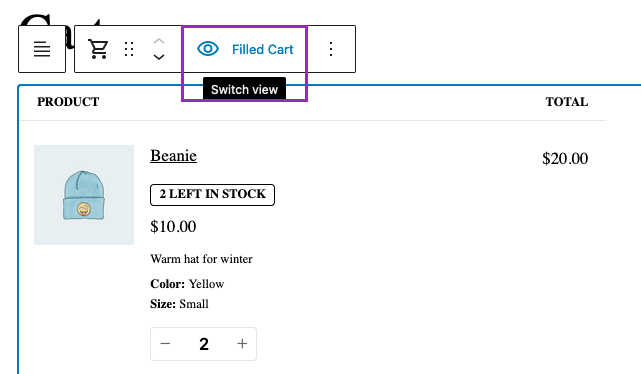Increase Beanie quantity with plus
The image size is (641, 374).
pyautogui.click(x=242, y=344)
